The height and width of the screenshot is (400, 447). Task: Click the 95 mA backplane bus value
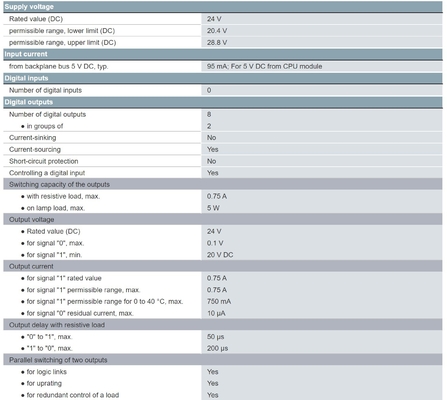264,66
